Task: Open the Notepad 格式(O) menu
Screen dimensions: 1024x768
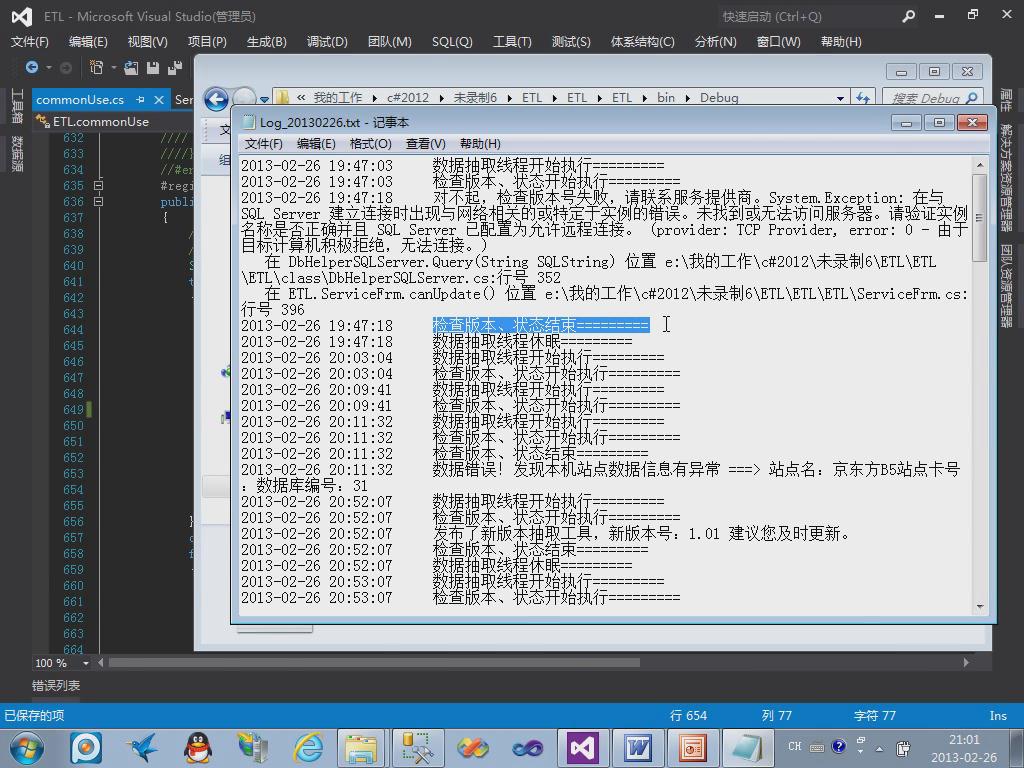Action: 370,144
